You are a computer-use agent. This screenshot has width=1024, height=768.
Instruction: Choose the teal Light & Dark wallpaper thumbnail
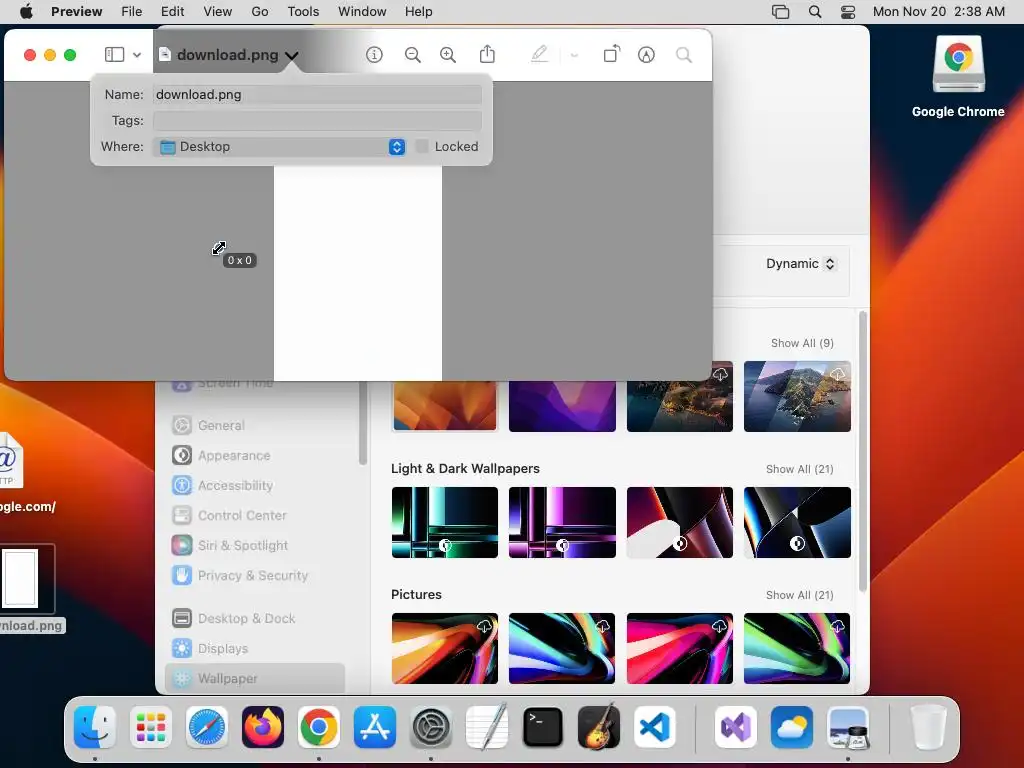(445, 522)
